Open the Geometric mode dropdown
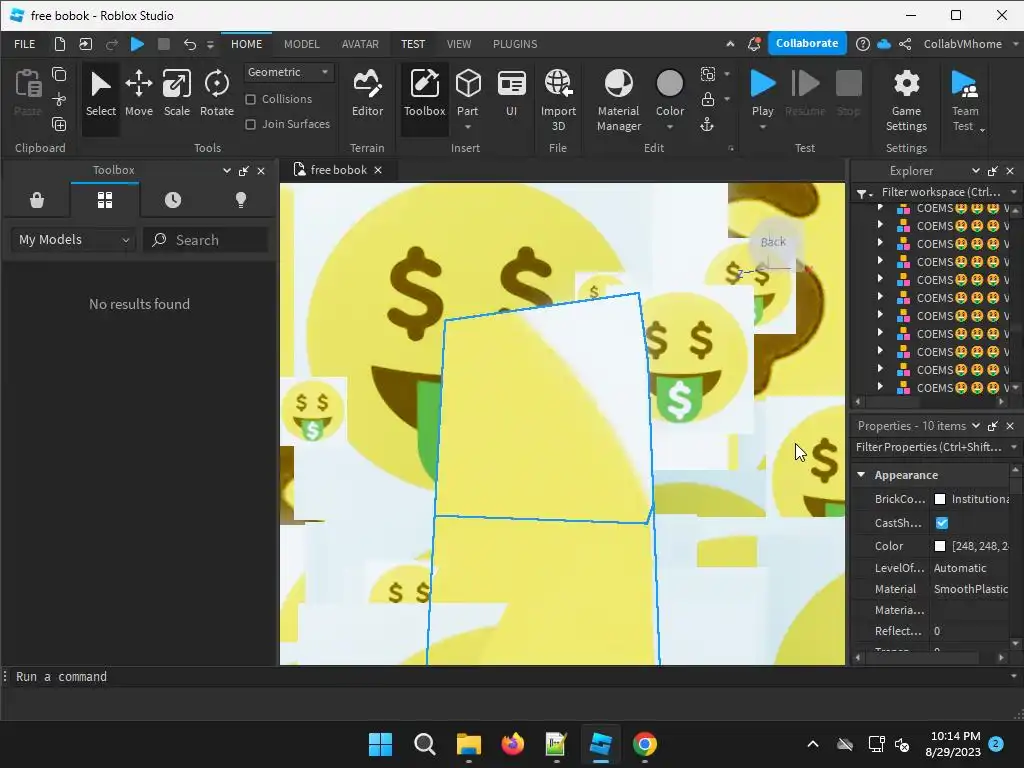The width and height of the screenshot is (1024, 768). click(289, 72)
